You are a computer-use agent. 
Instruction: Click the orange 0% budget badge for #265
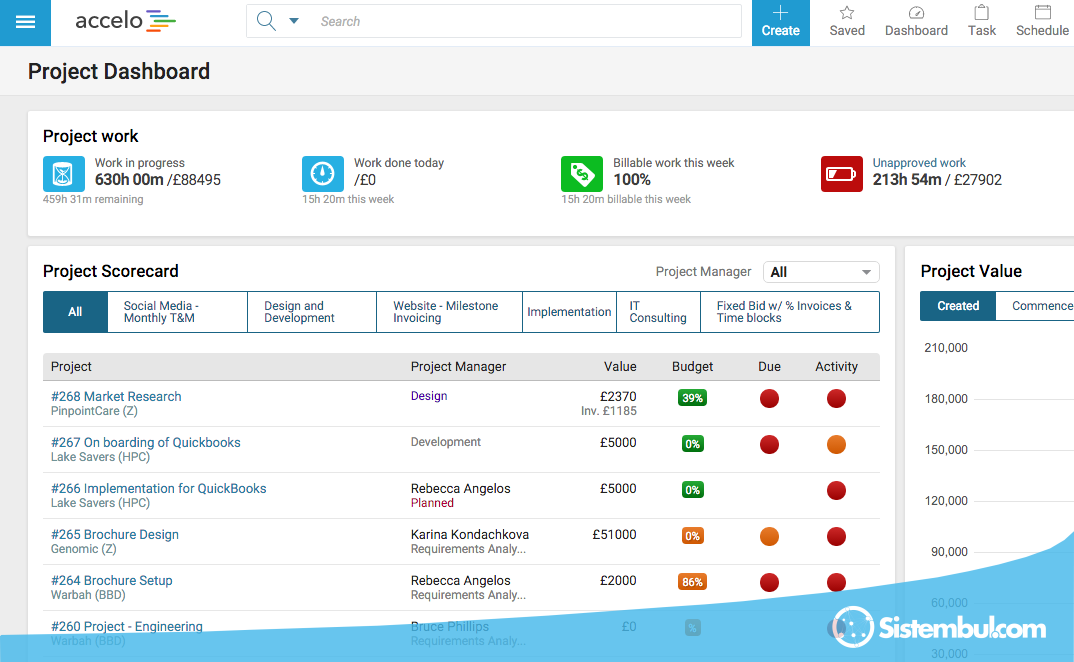pos(692,536)
